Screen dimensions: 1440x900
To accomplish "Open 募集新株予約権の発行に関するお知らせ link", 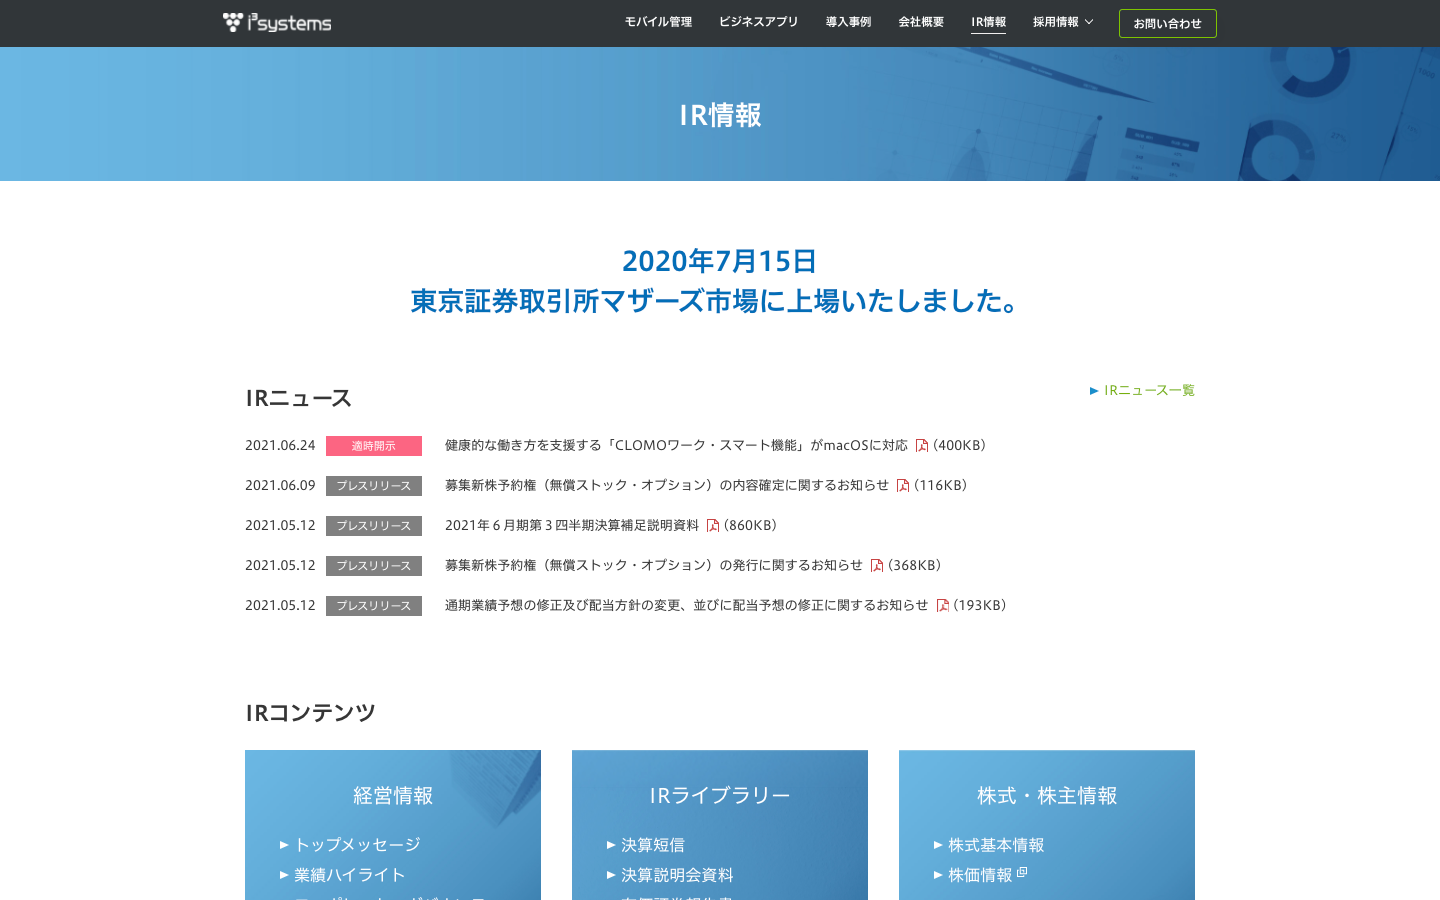I will 654,565.
